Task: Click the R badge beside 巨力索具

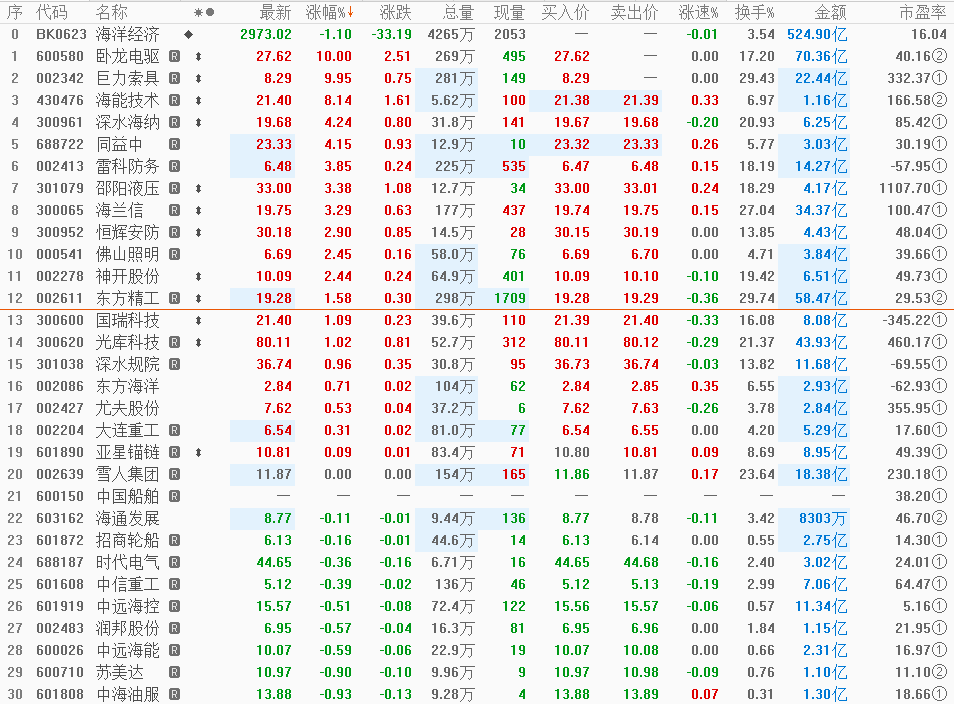Action: 175,78
